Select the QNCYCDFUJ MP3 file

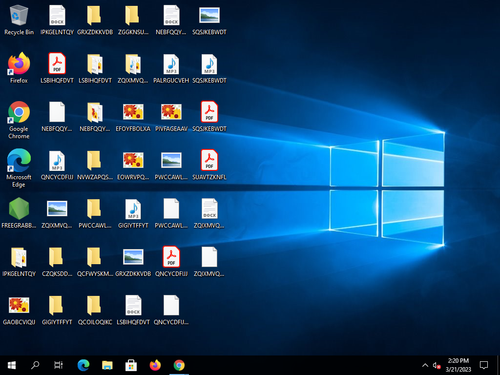[x=57, y=165]
